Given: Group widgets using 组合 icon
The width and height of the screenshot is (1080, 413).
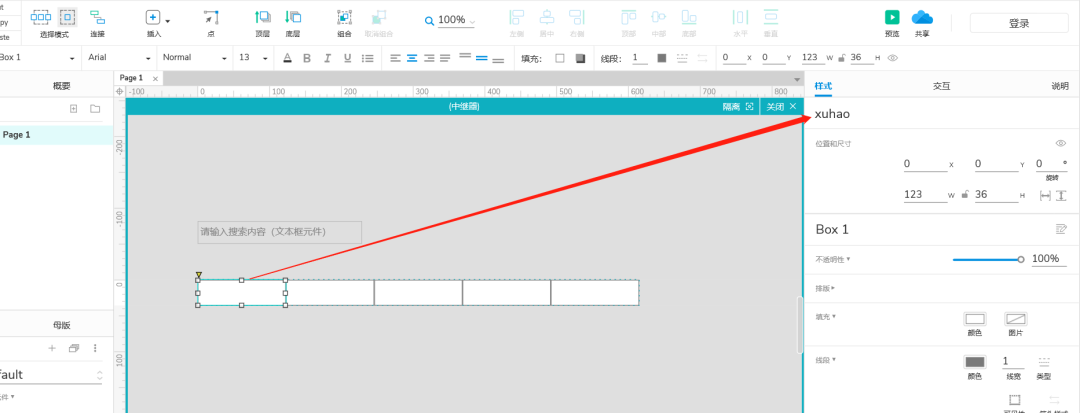Looking at the screenshot, I should coord(344,18).
